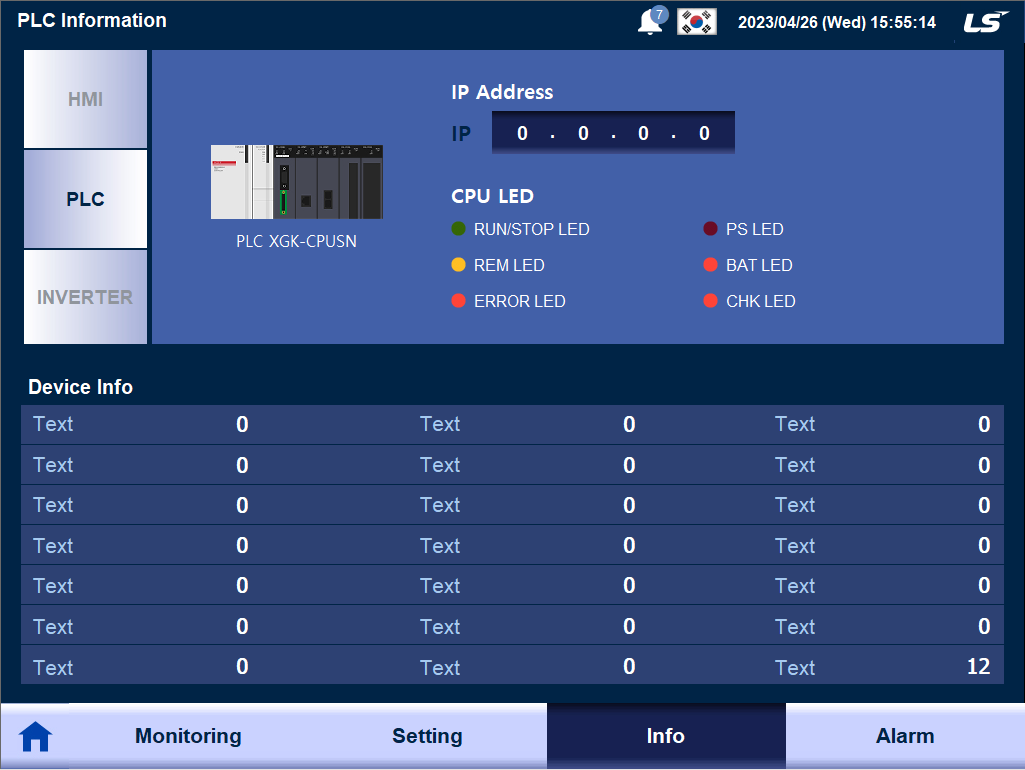Click the IP address input field

point(612,132)
